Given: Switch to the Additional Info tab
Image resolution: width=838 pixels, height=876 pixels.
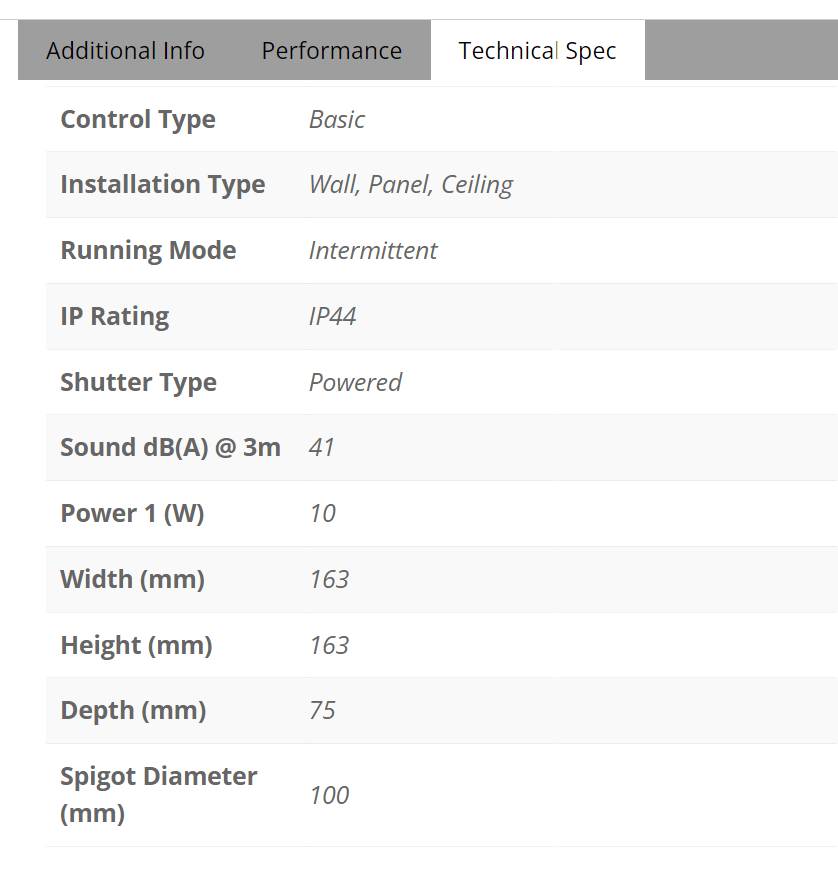Looking at the screenshot, I should point(125,51).
